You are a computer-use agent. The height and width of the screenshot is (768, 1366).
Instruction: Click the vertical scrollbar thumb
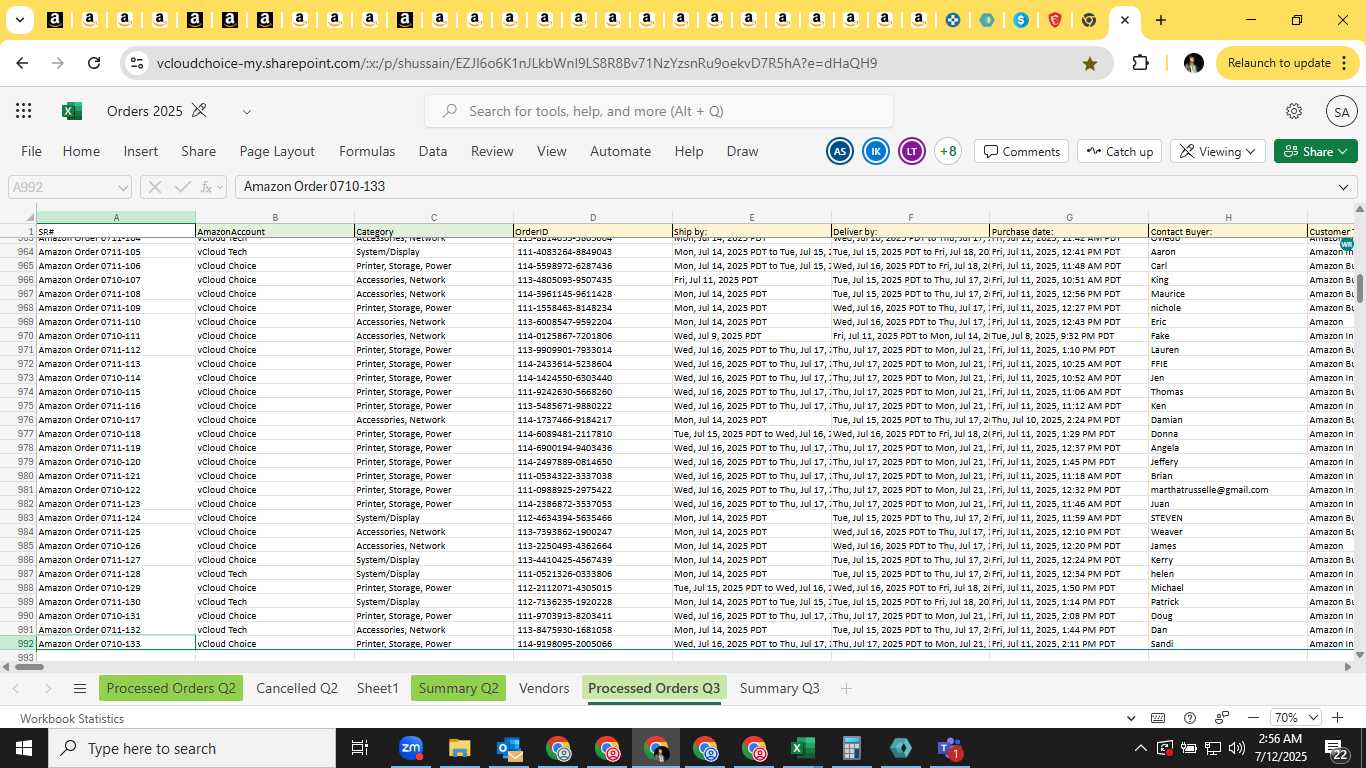click(1359, 289)
